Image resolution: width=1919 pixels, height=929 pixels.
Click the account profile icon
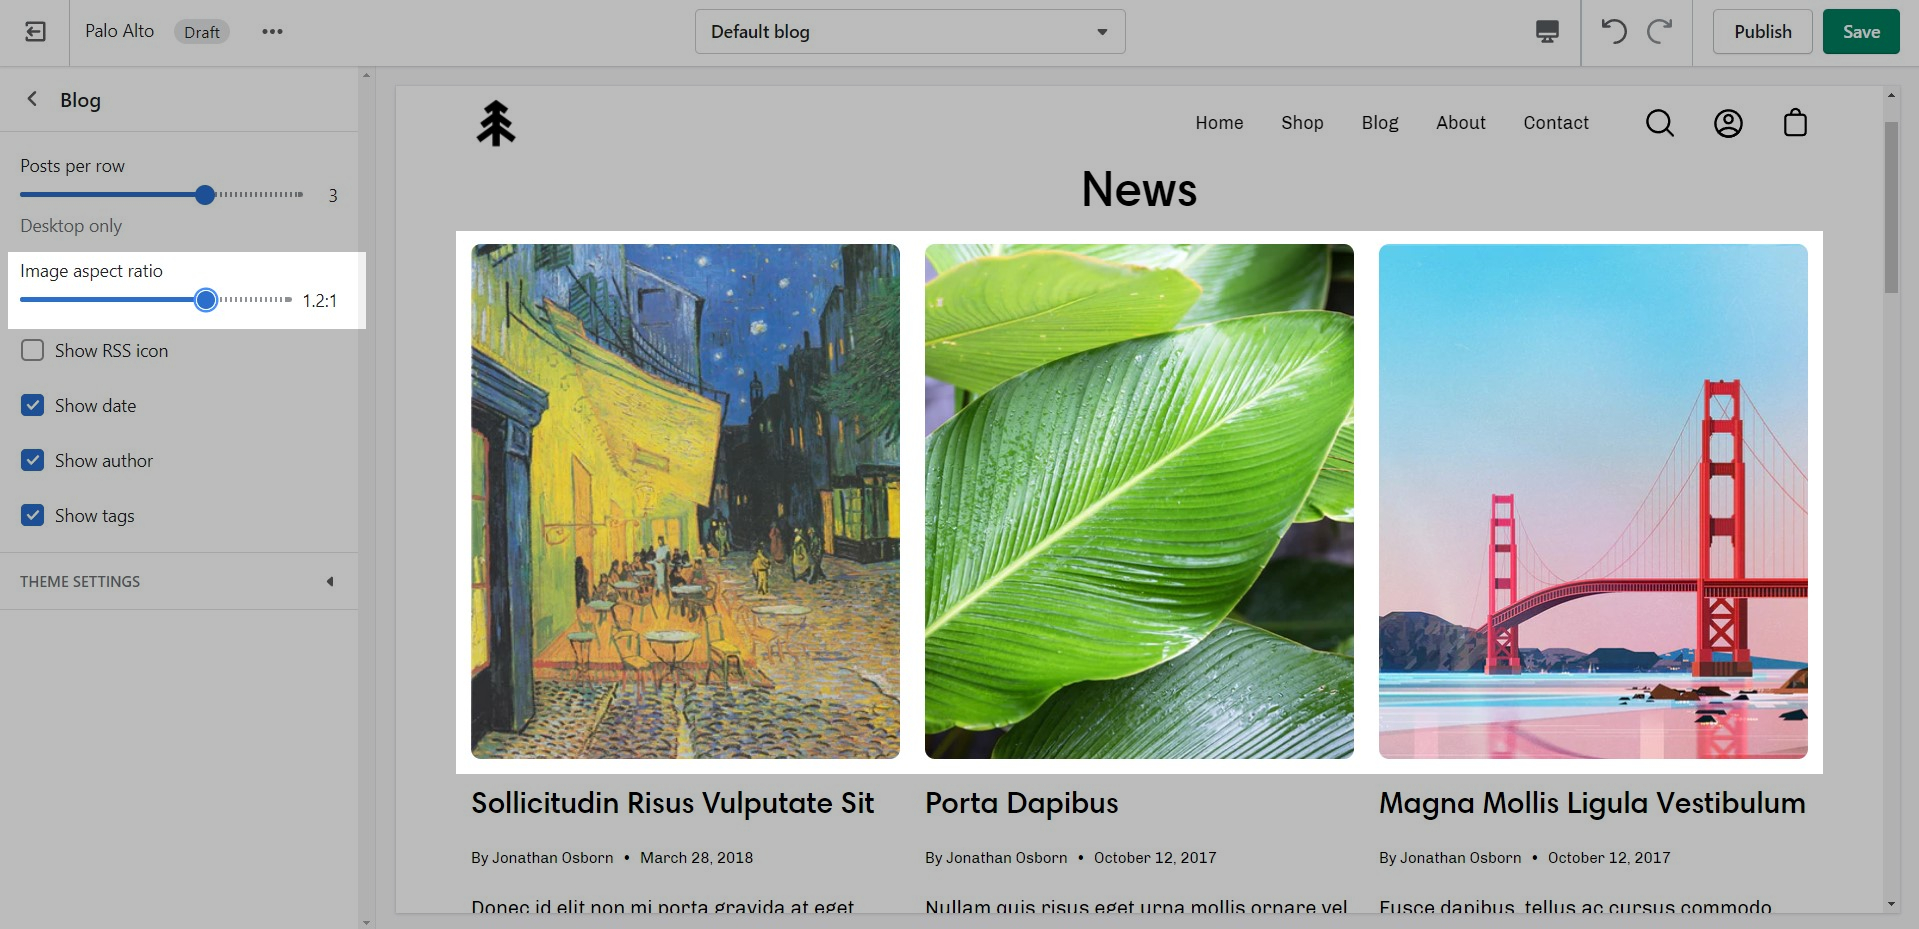(1727, 123)
